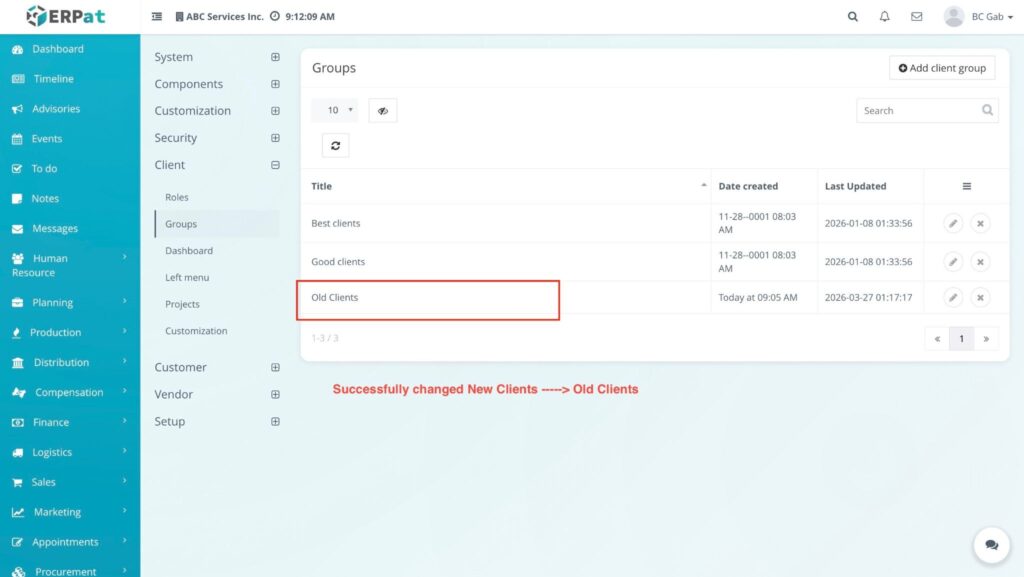The image size is (1024, 577).
Task: Toggle the sidebar hamburger menu icon
Action: pyautogui.click(x=157, y=17)
